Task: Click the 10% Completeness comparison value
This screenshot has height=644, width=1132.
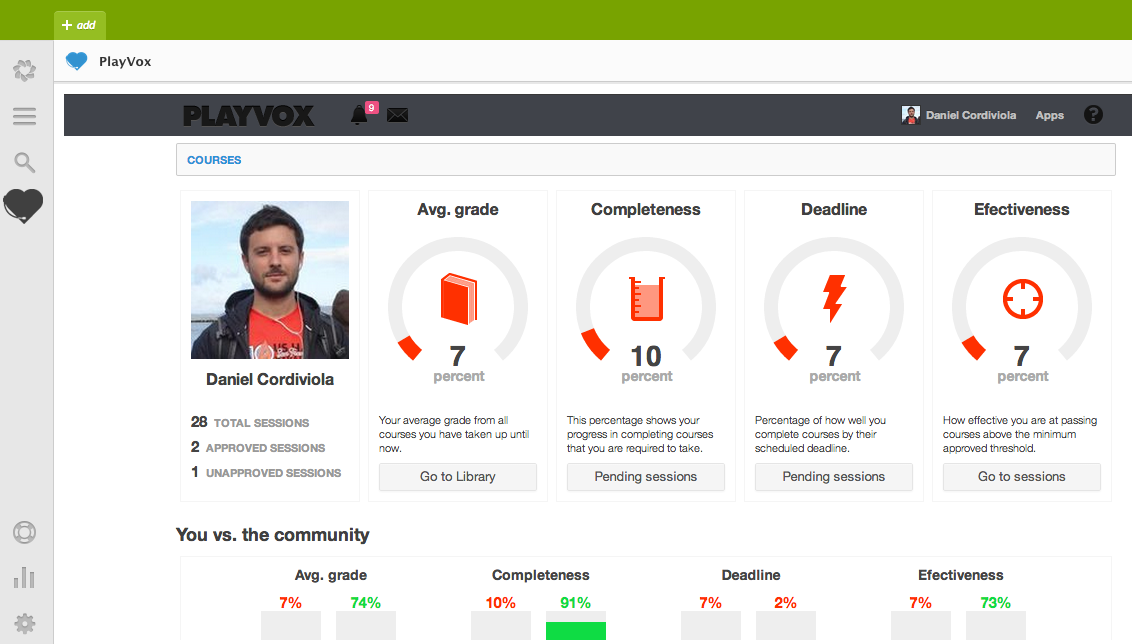Action: pyautogui.click(x=500, y=603)
